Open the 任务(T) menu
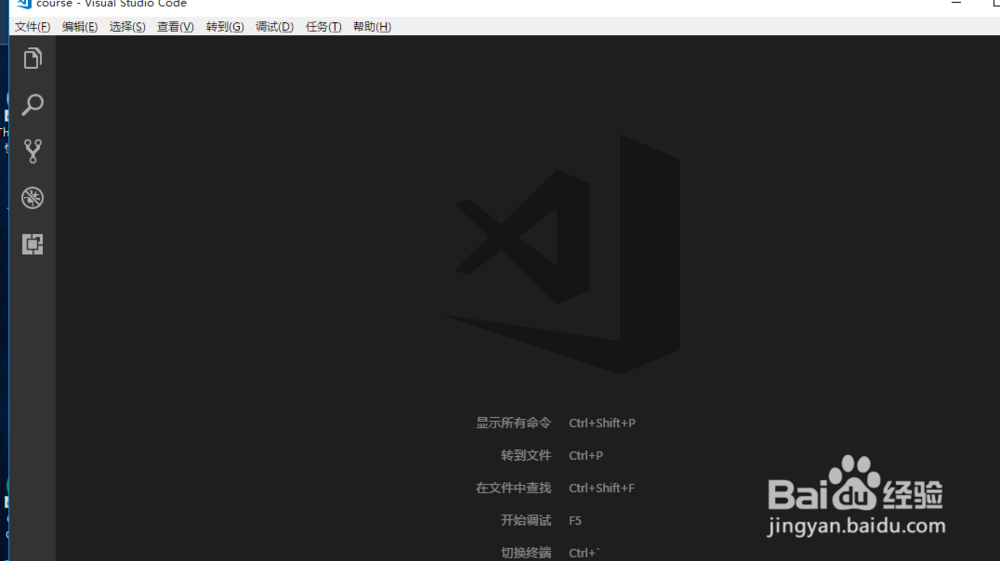The width and height of the screenshot is (1000, 561). click(323, 27)
